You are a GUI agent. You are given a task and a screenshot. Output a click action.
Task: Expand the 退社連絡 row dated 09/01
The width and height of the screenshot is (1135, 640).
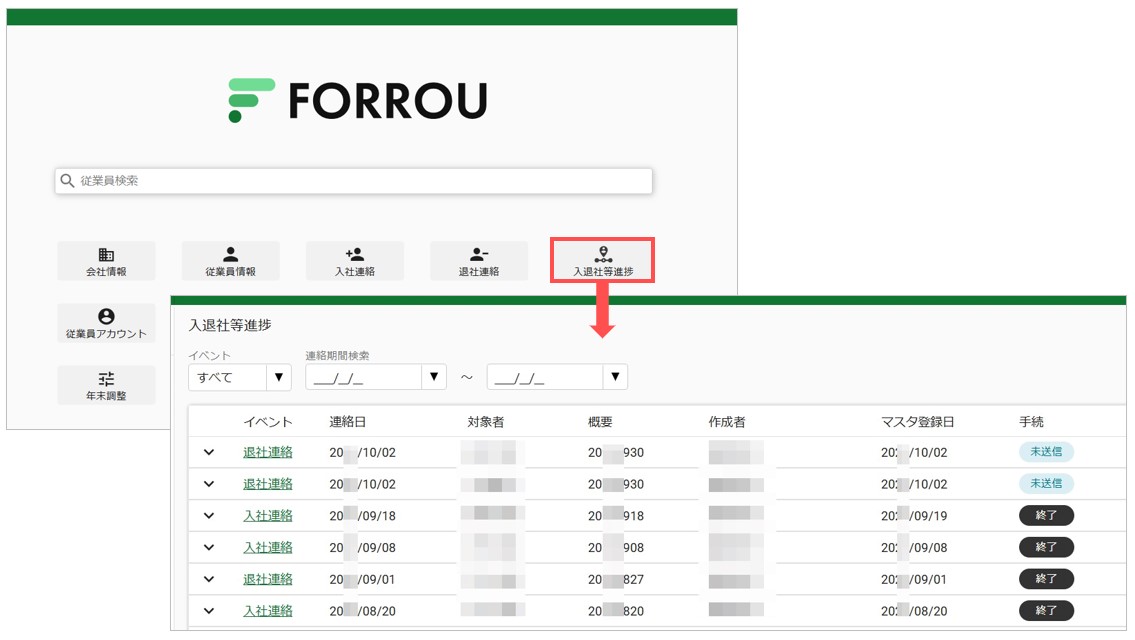click(x=209, y=579)
